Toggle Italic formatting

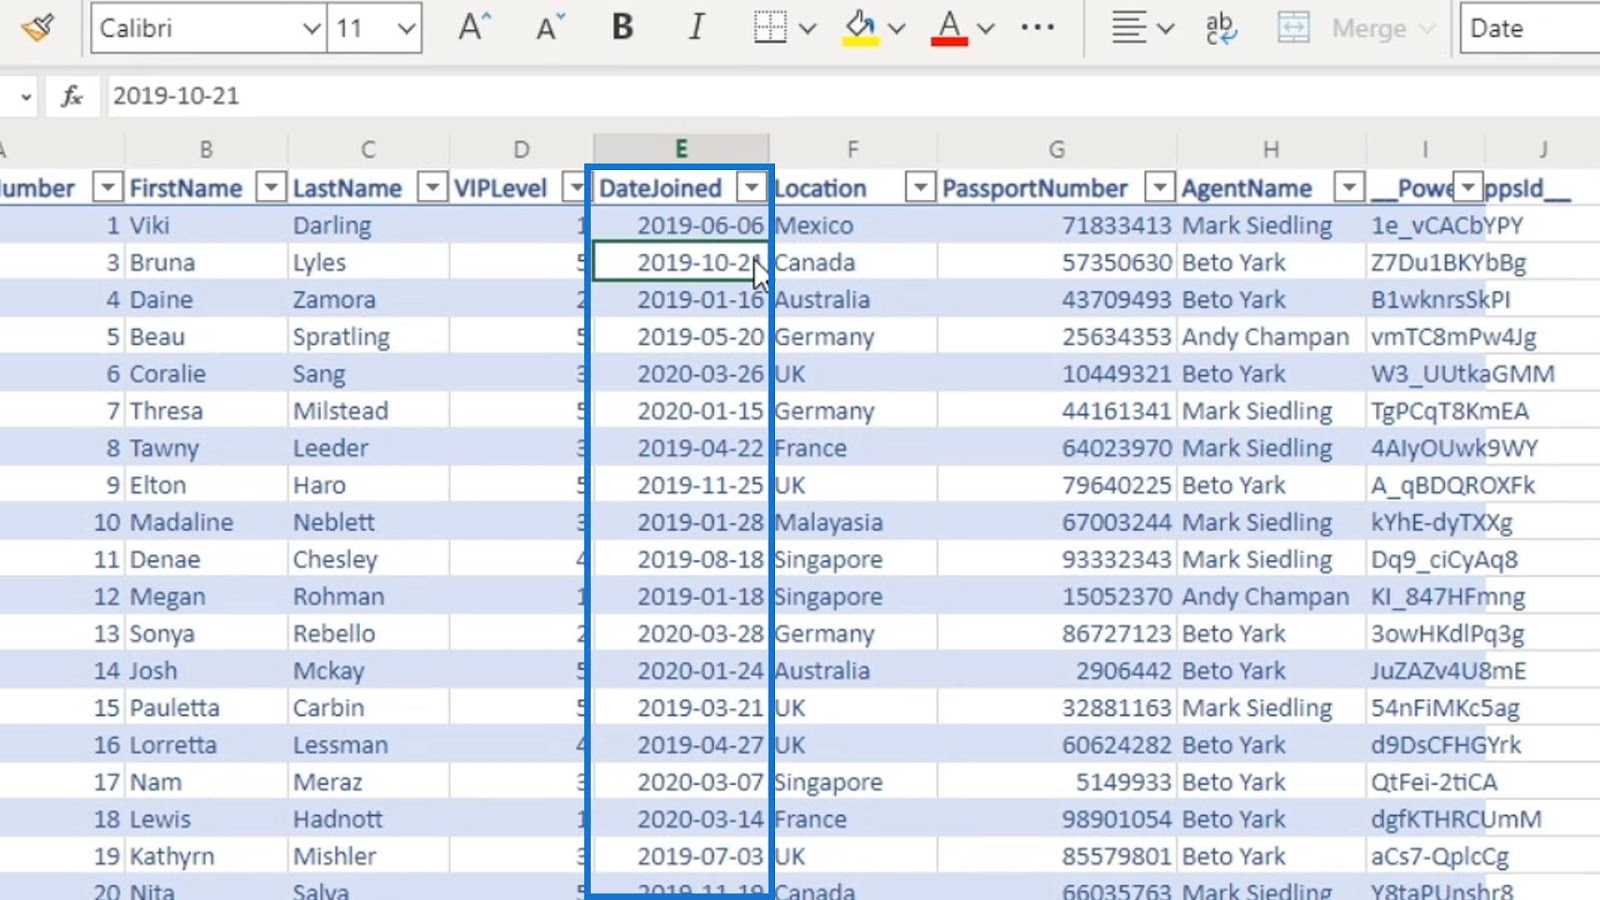point(696,28)
